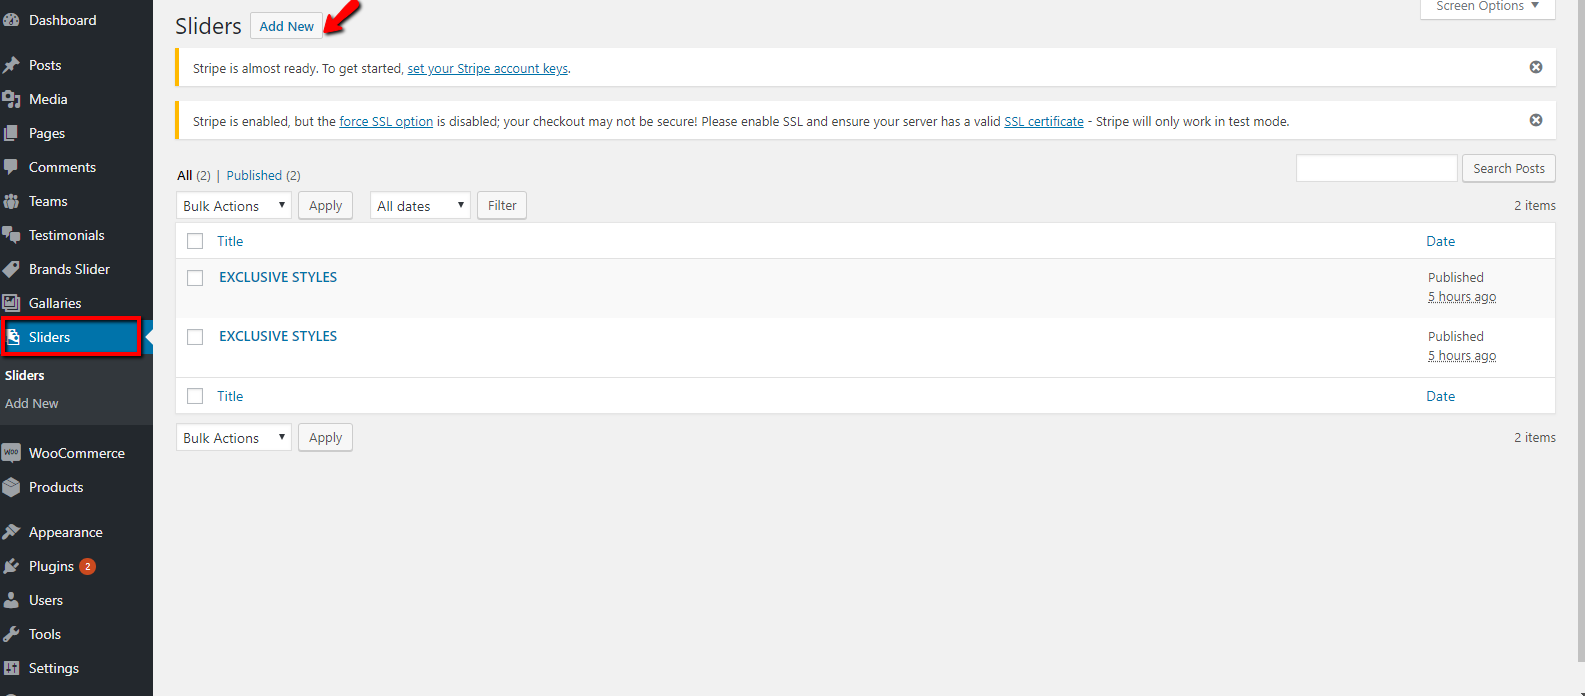The image size is (1585, 696).
Task: Sort by Date column header
Action: [1441, 241]
